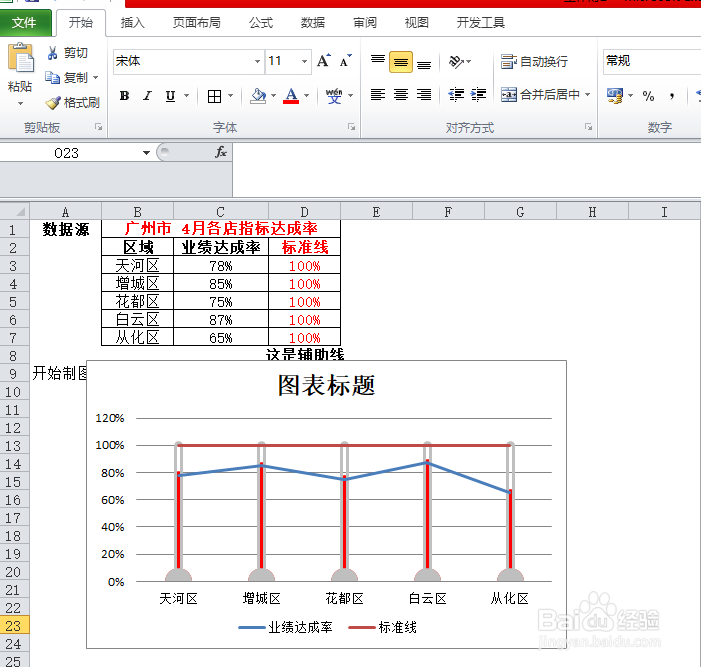Select the Format Painter brush
Screen dimensions: 701x667
click(53, 103)
